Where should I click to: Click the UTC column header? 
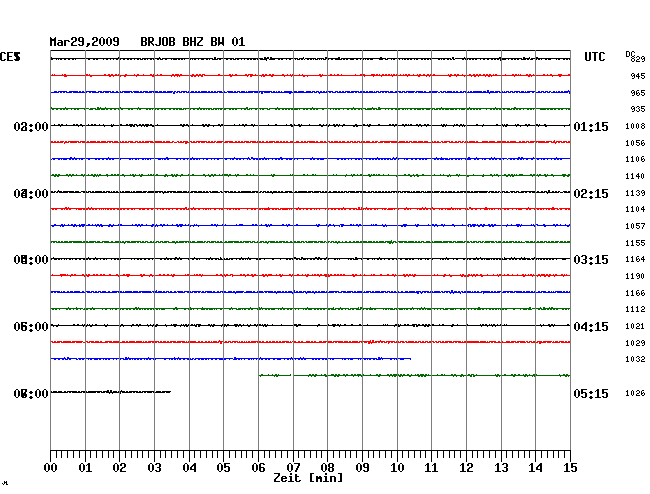pyautogui.click(x=594, y=57)
